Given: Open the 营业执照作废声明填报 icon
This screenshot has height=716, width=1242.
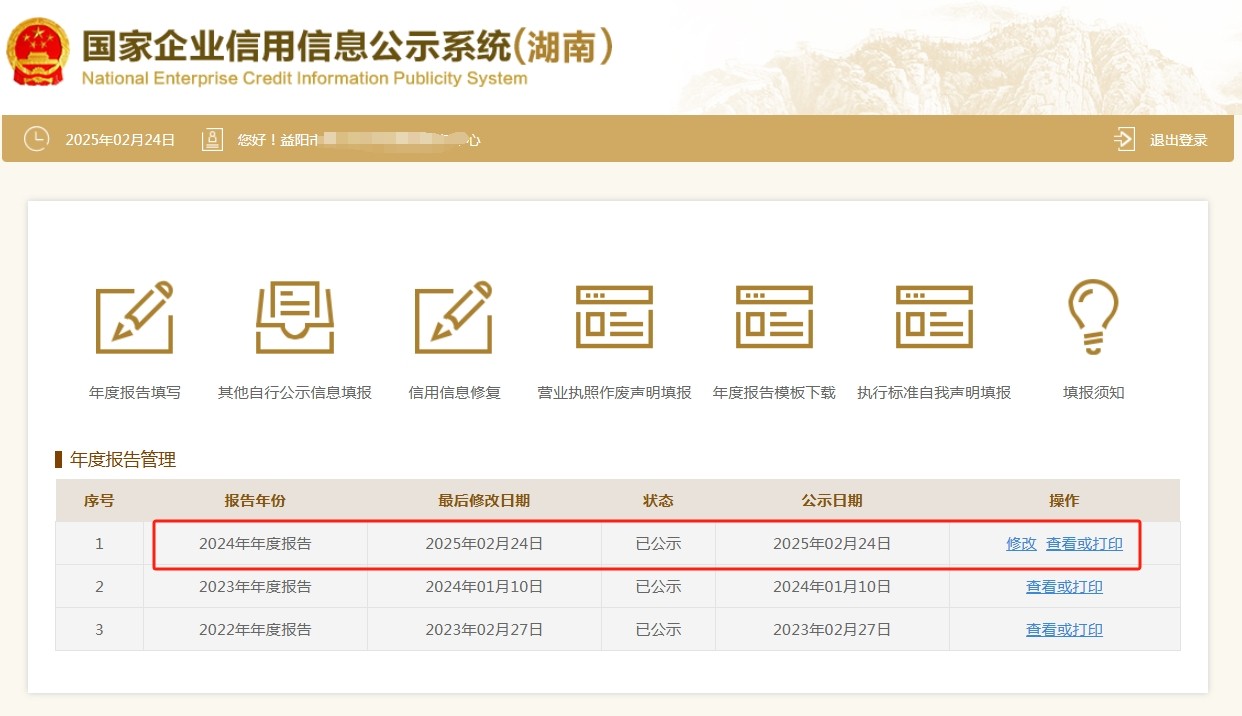Looking at the screenshot, I should tap(614, 317).
